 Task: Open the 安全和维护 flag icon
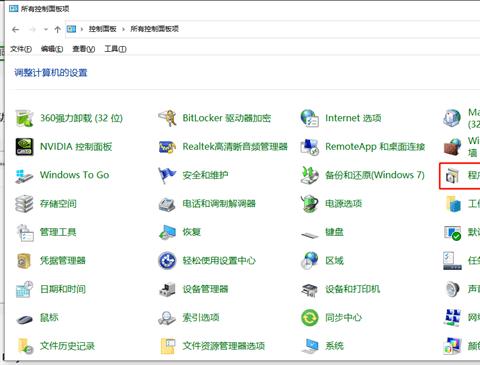click(167, 175)
